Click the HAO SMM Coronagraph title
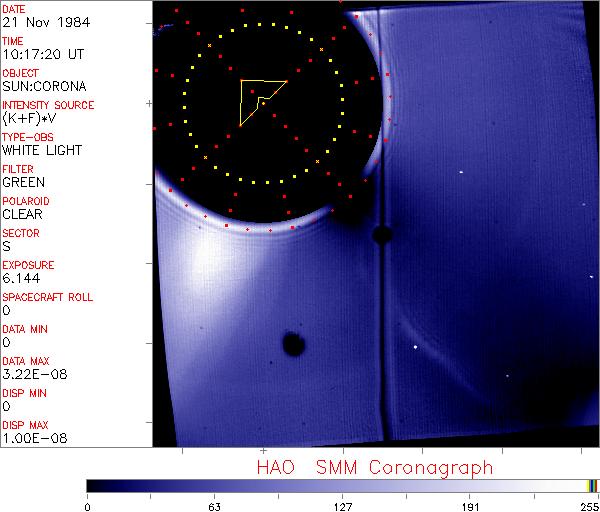The height and width of the screenshot is (512, 600). (374, 467)
